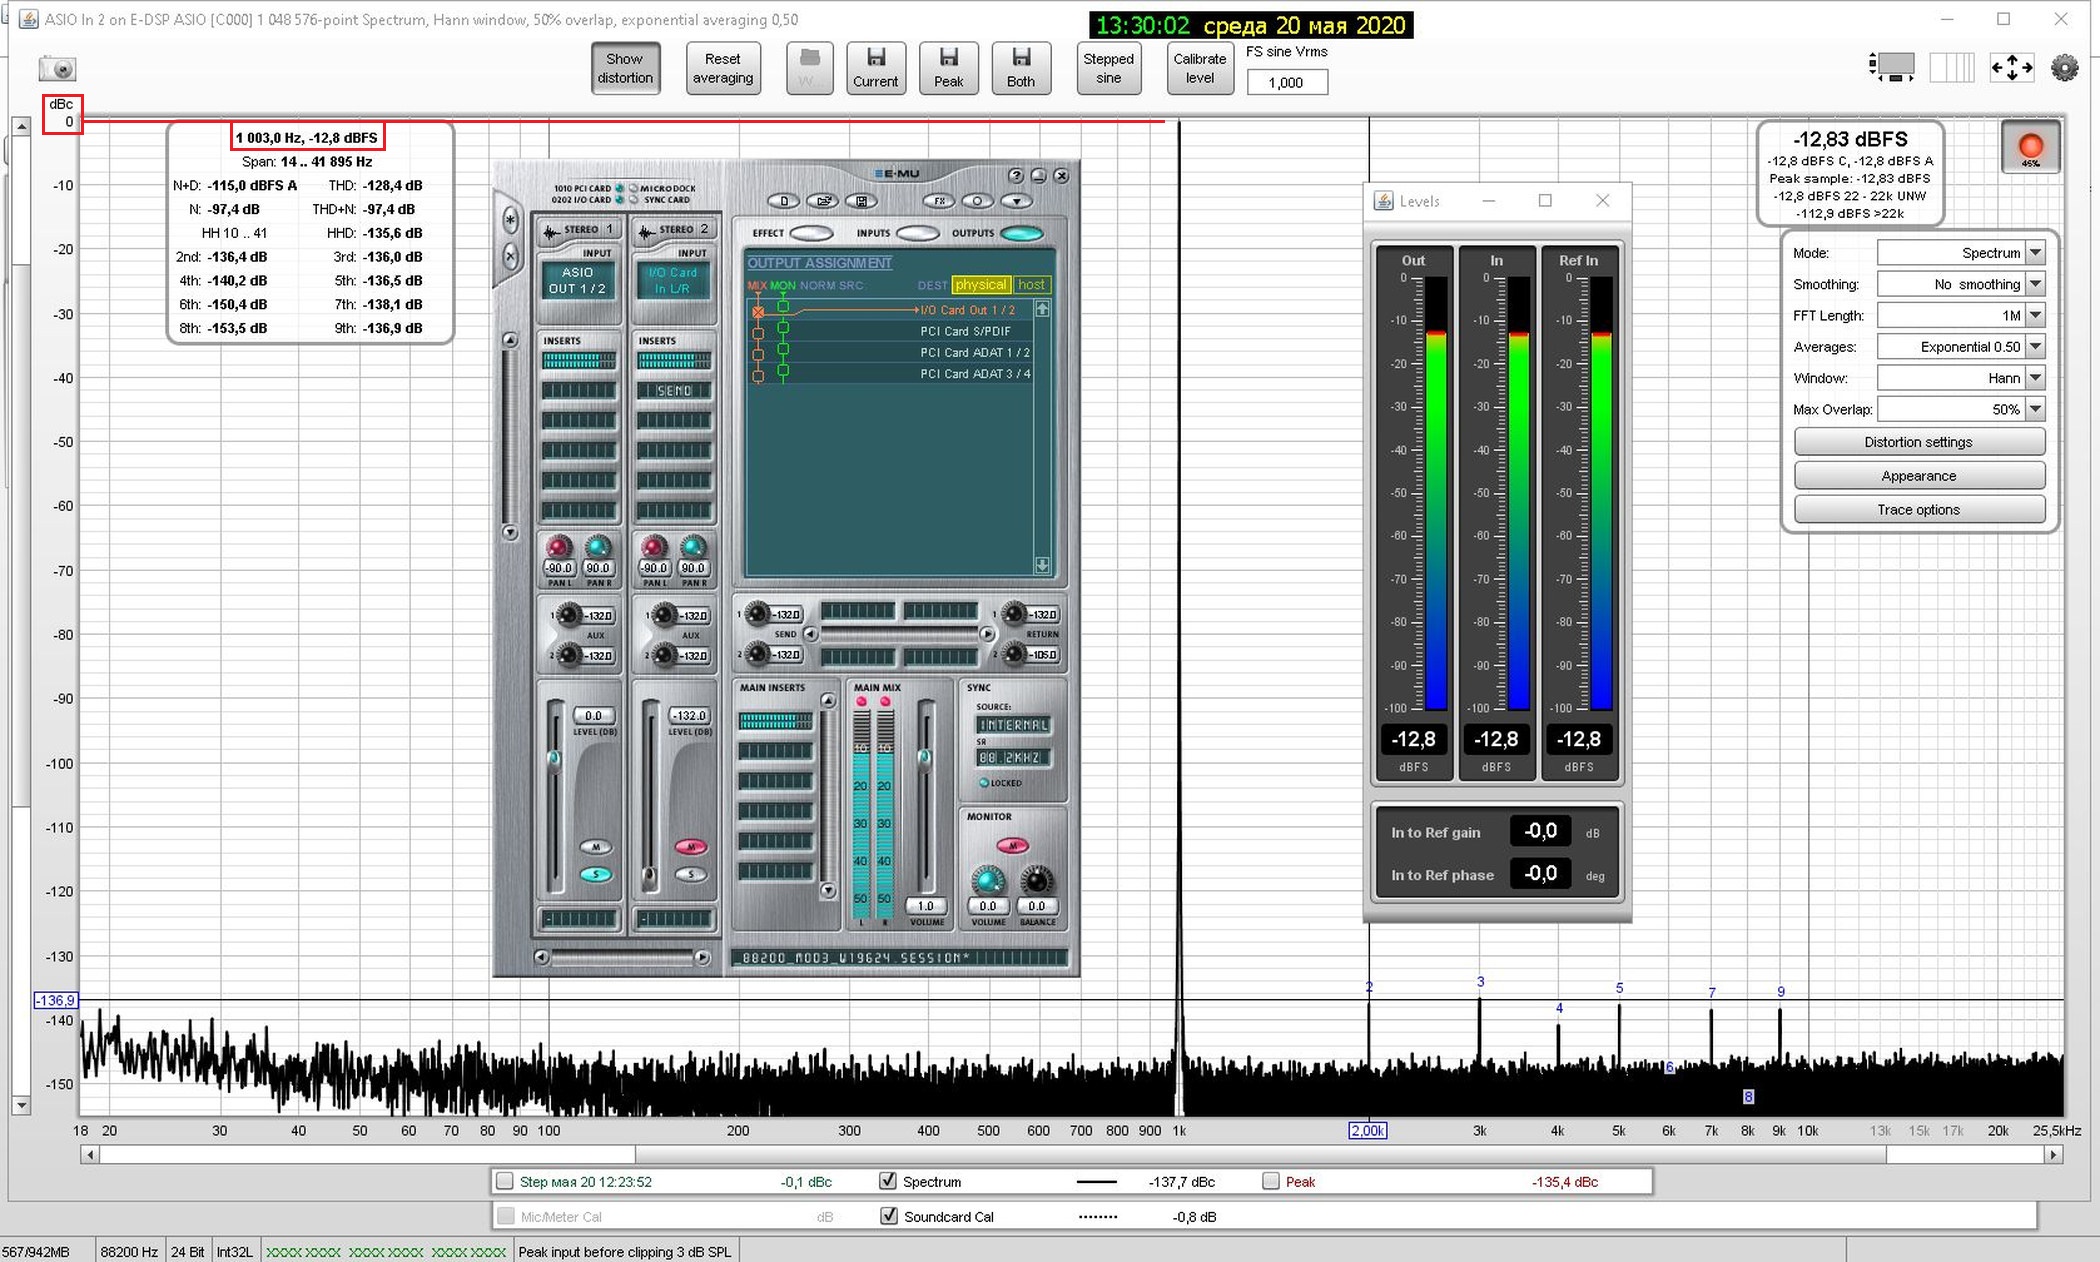Switch to the E-MU Inputs tab

(917, 233)
